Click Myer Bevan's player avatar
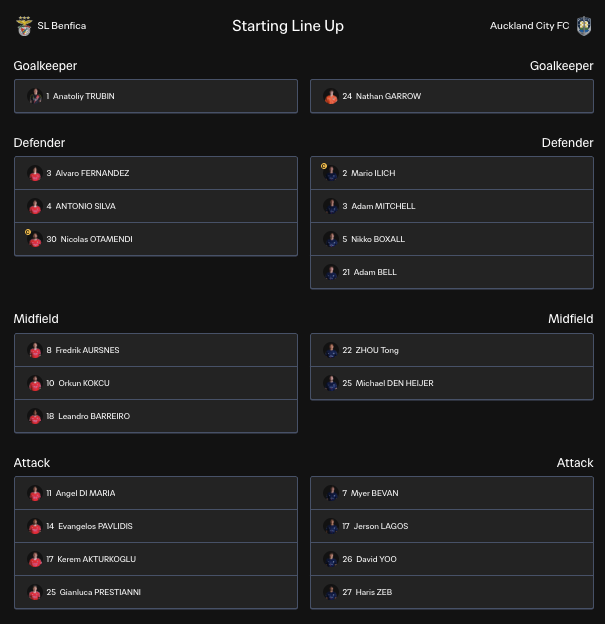This screenshot has width=605, height=624. [x=331, y=493]
